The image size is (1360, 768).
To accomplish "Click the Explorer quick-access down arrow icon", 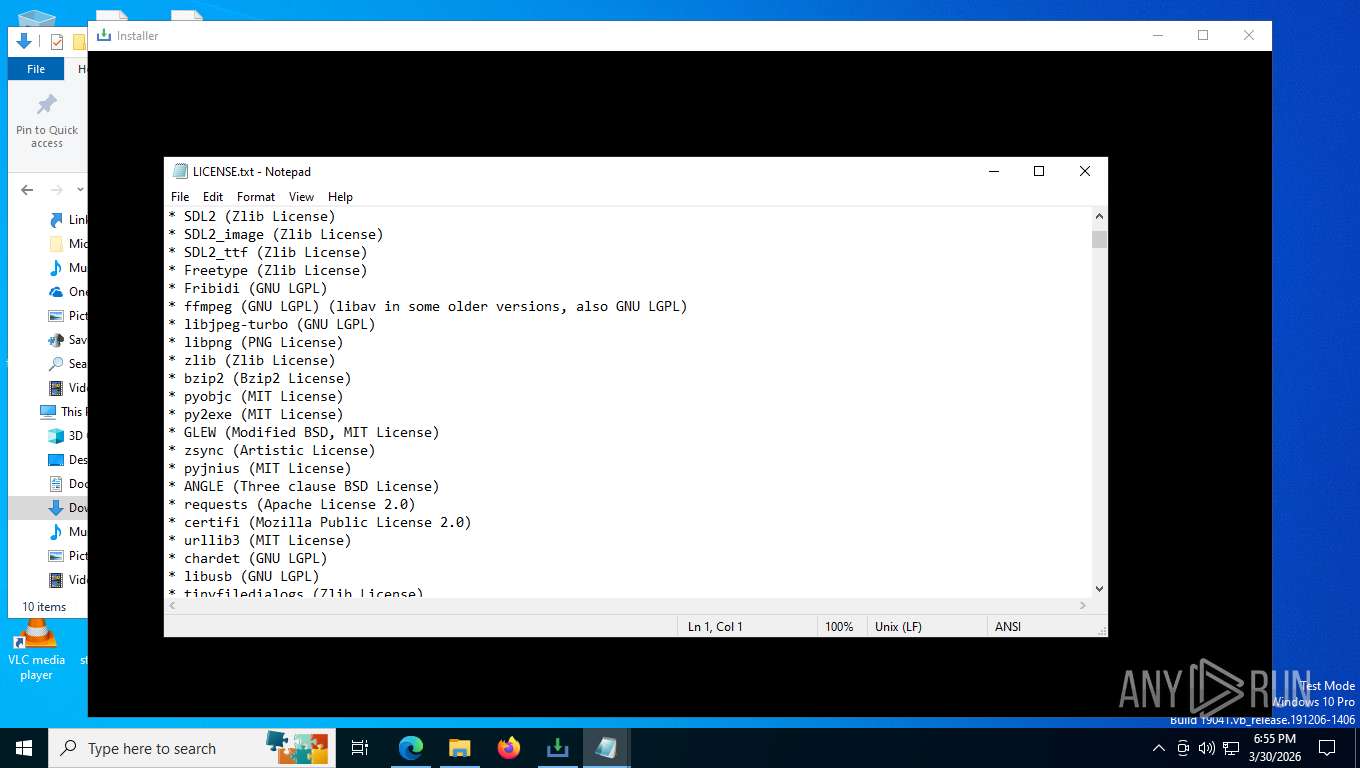I will coord(25,41).
